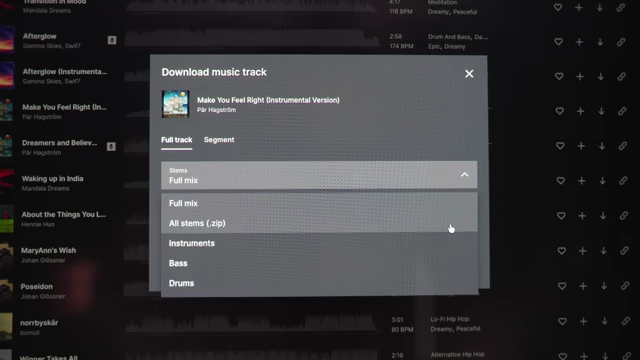Favorite the Transition in Mood track

pyautogui.click(x=558, y=7)
